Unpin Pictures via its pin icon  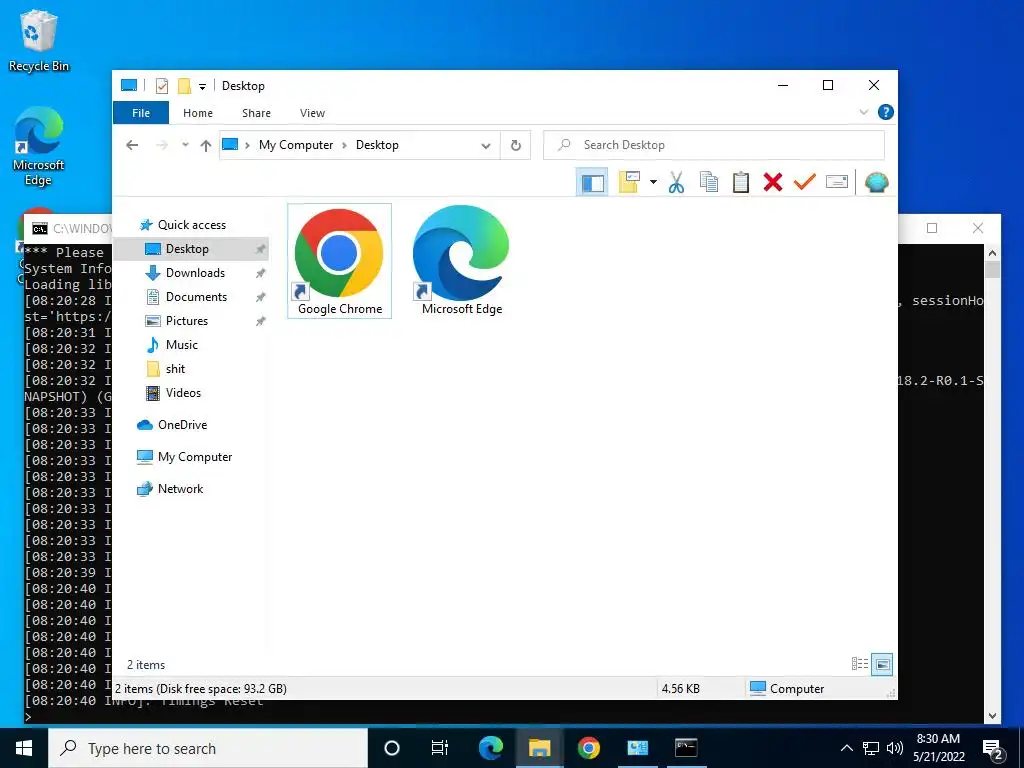(260, 321)
